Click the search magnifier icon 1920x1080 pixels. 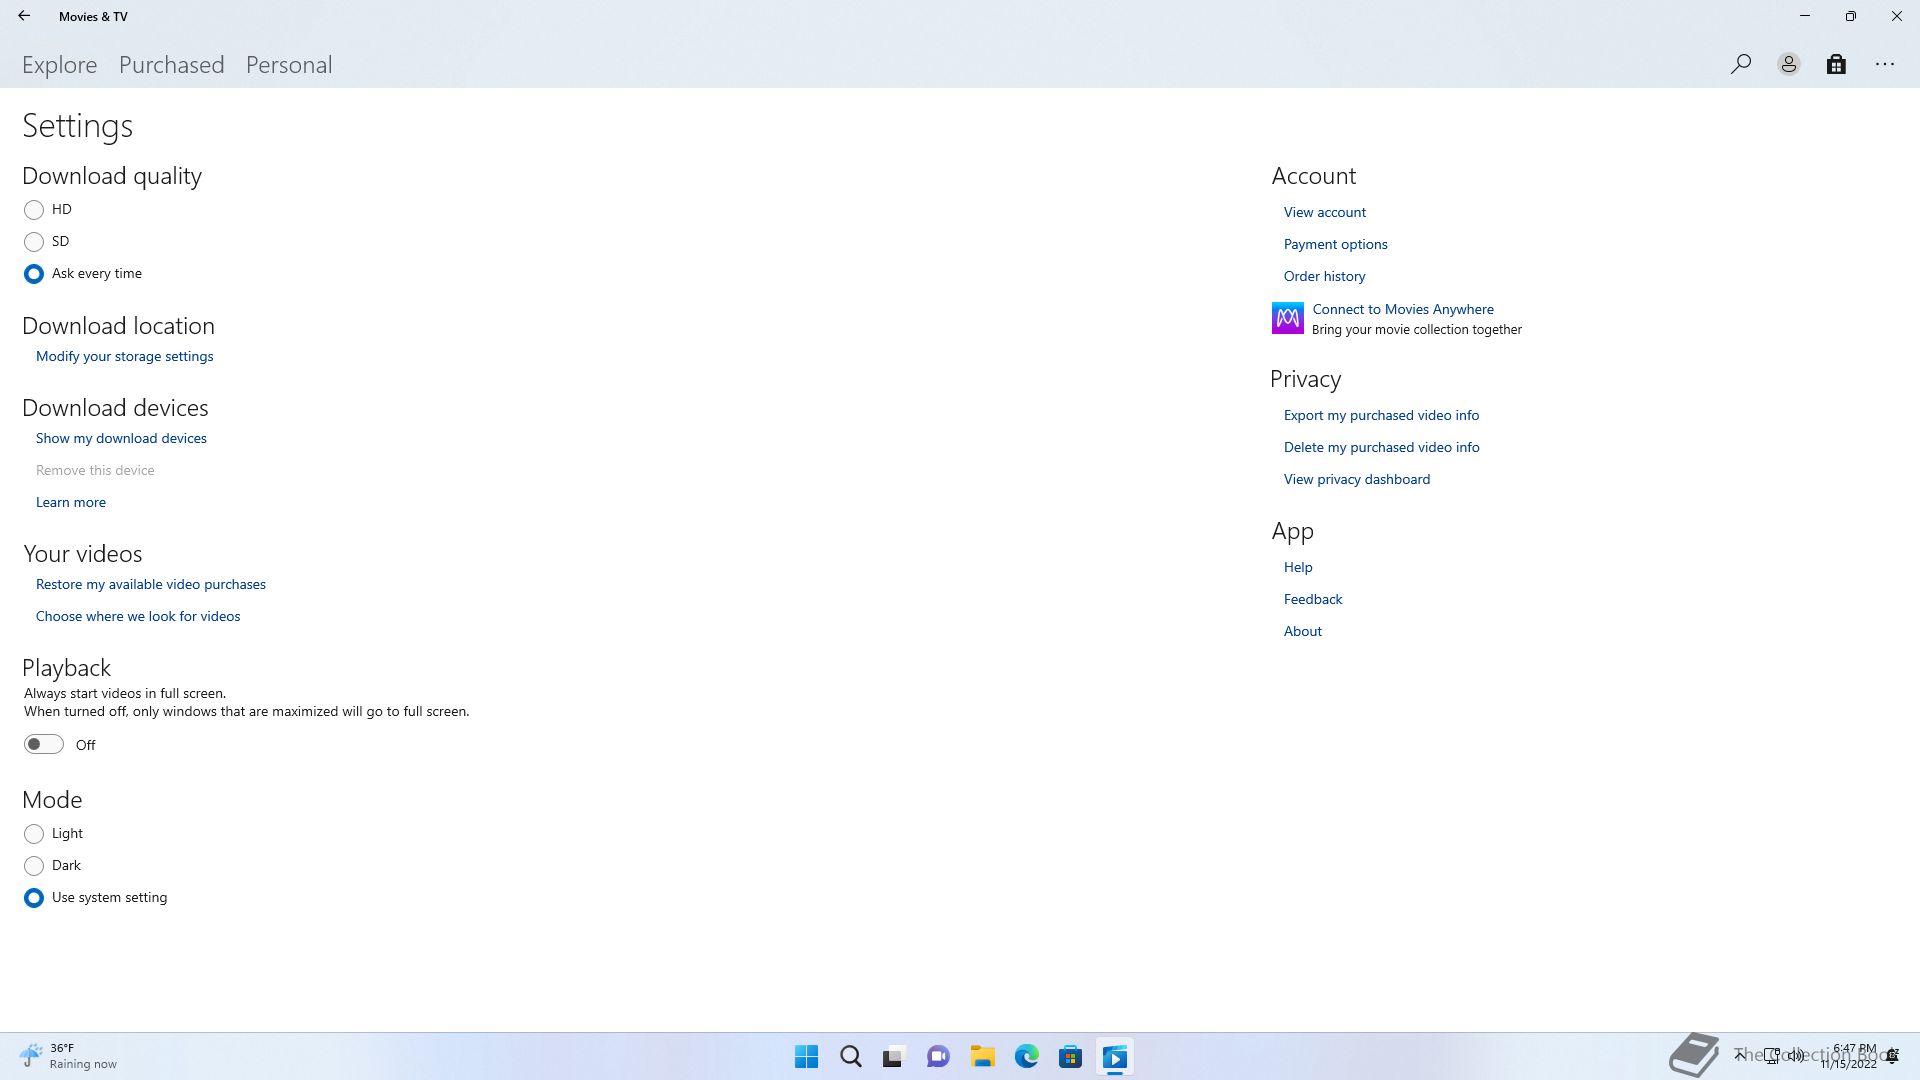[x=1740, y=65]
